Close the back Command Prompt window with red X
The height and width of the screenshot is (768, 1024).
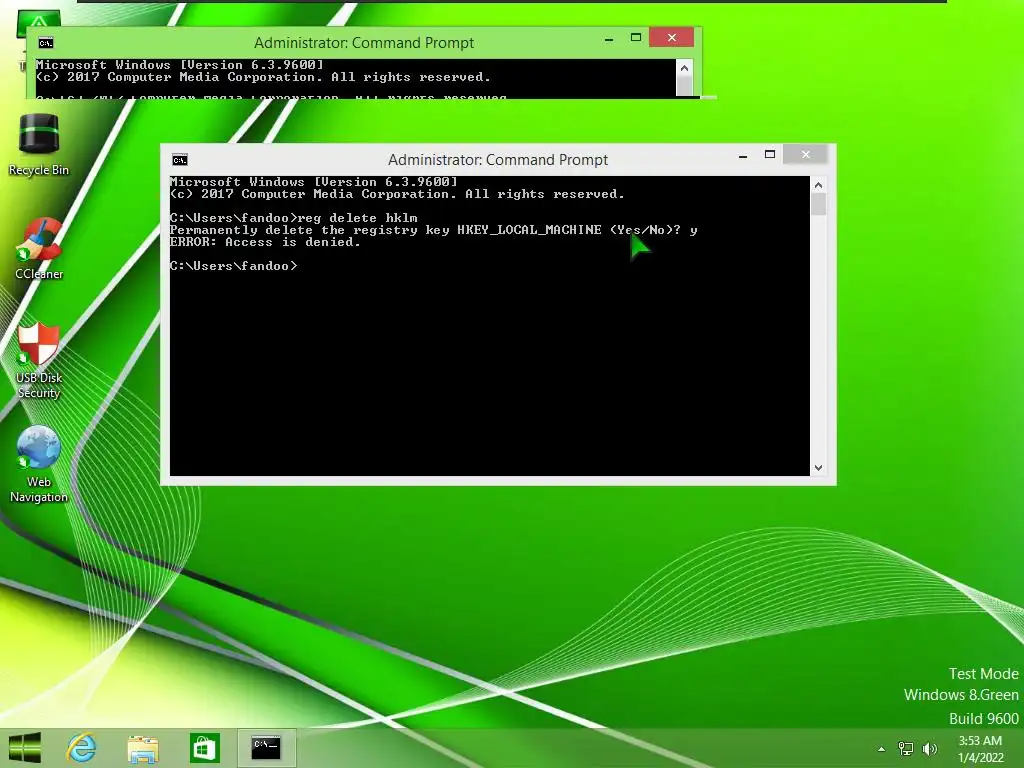(671, 37)
